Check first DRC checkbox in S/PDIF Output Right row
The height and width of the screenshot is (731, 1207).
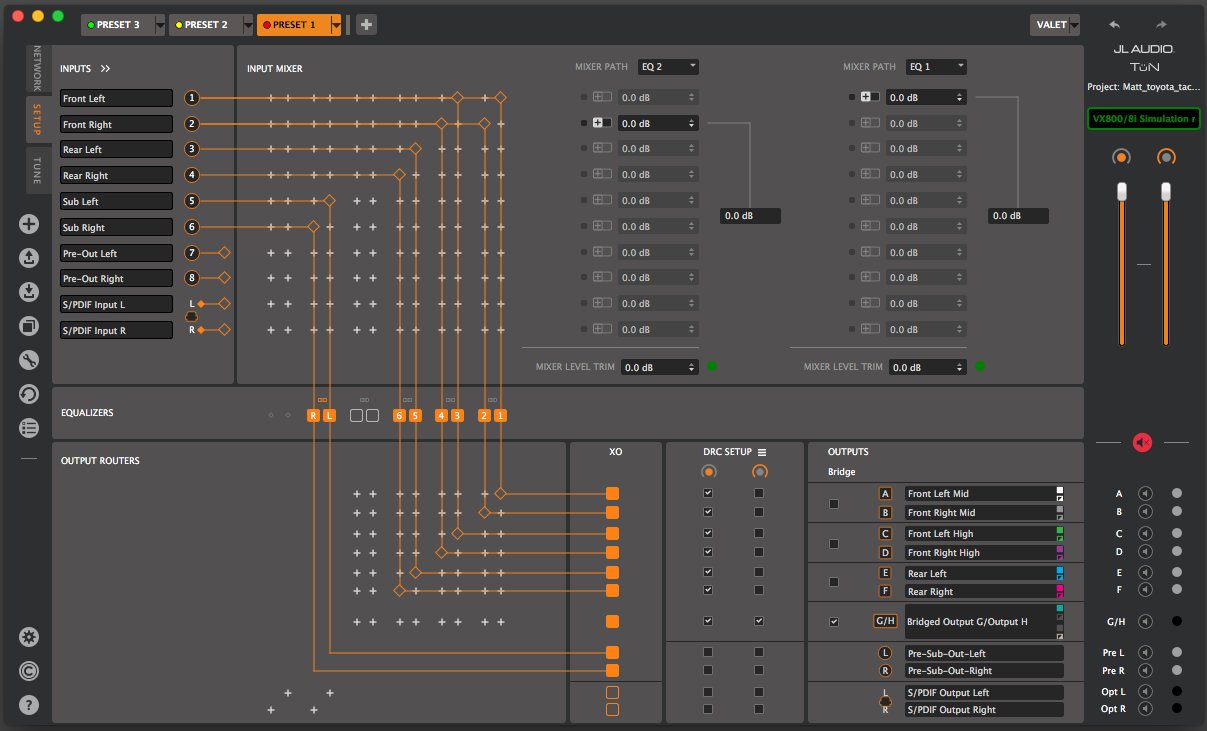[708, 709]
